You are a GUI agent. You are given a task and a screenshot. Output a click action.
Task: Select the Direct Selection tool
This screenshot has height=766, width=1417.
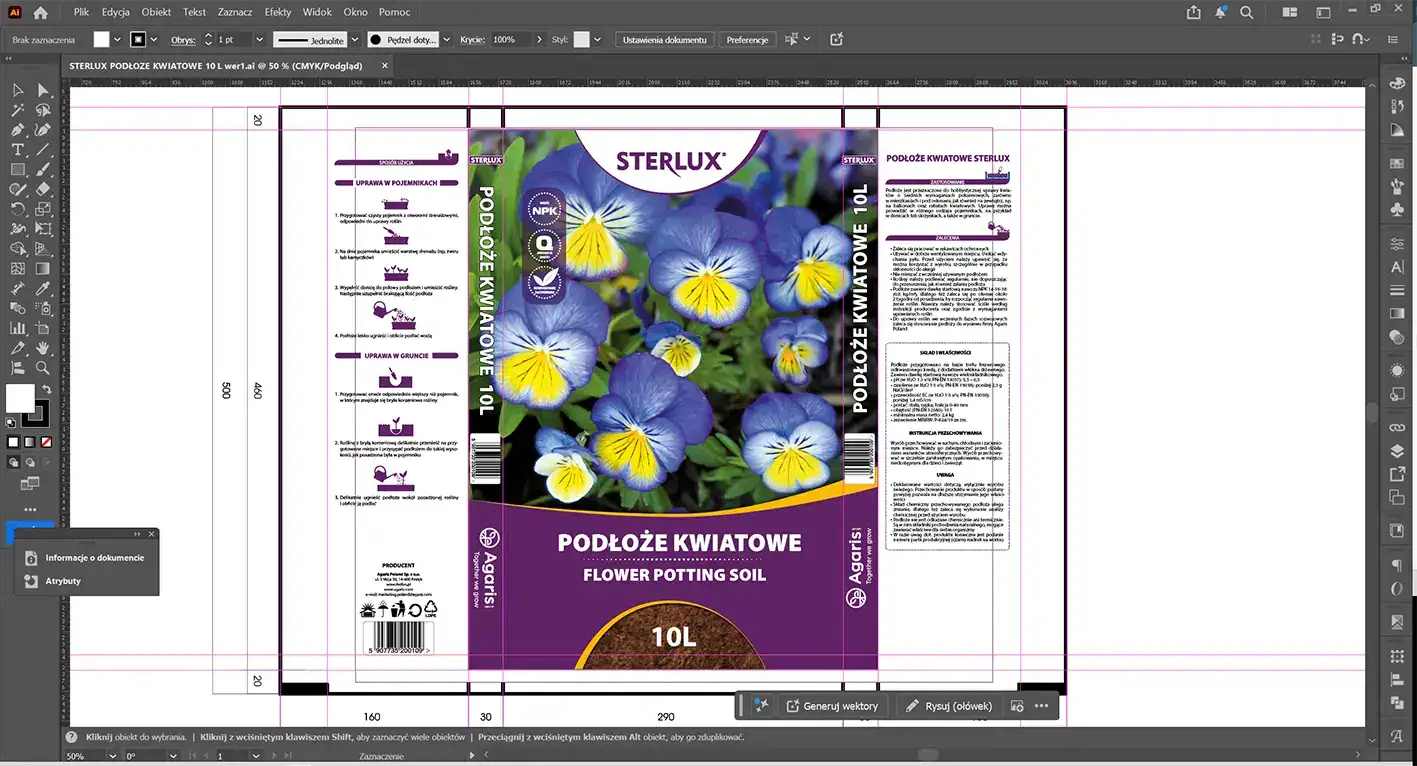coord(43,90)
